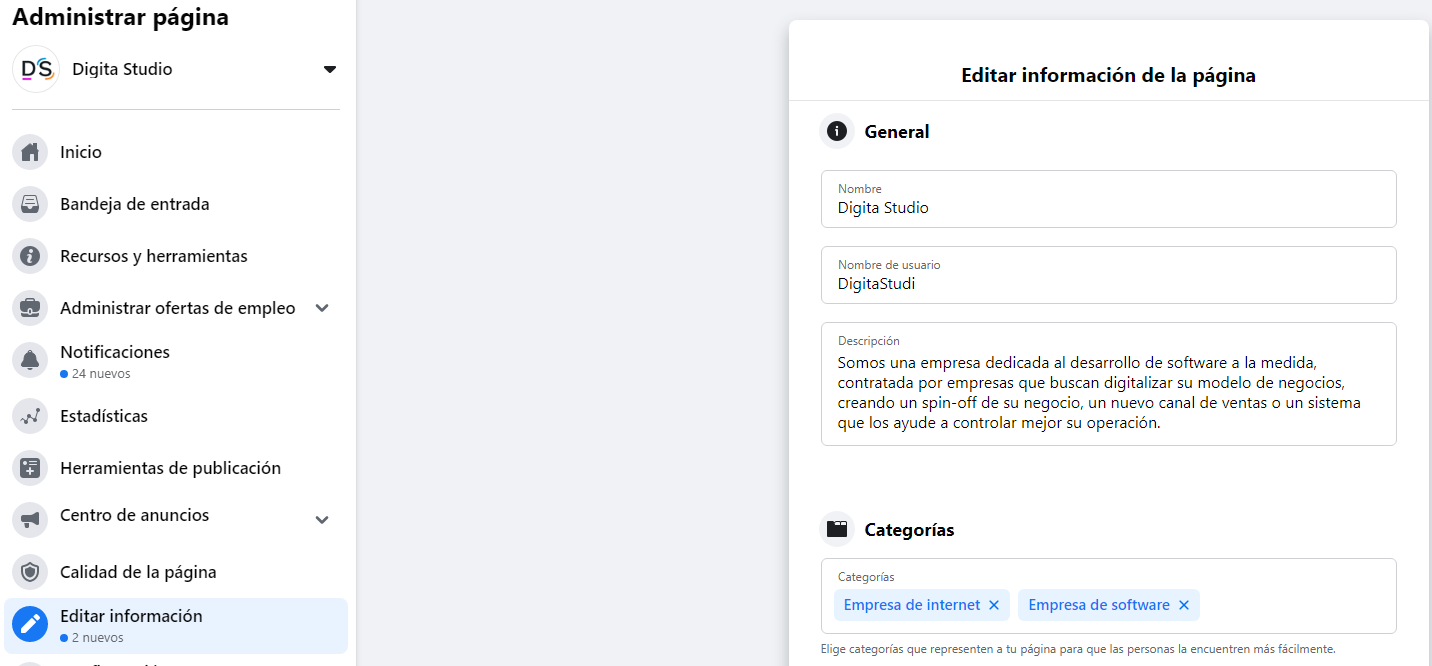
Task: Click the 'Elige categorías que representen' help text
Action: pyautogui.click(x=1078, y=649)
